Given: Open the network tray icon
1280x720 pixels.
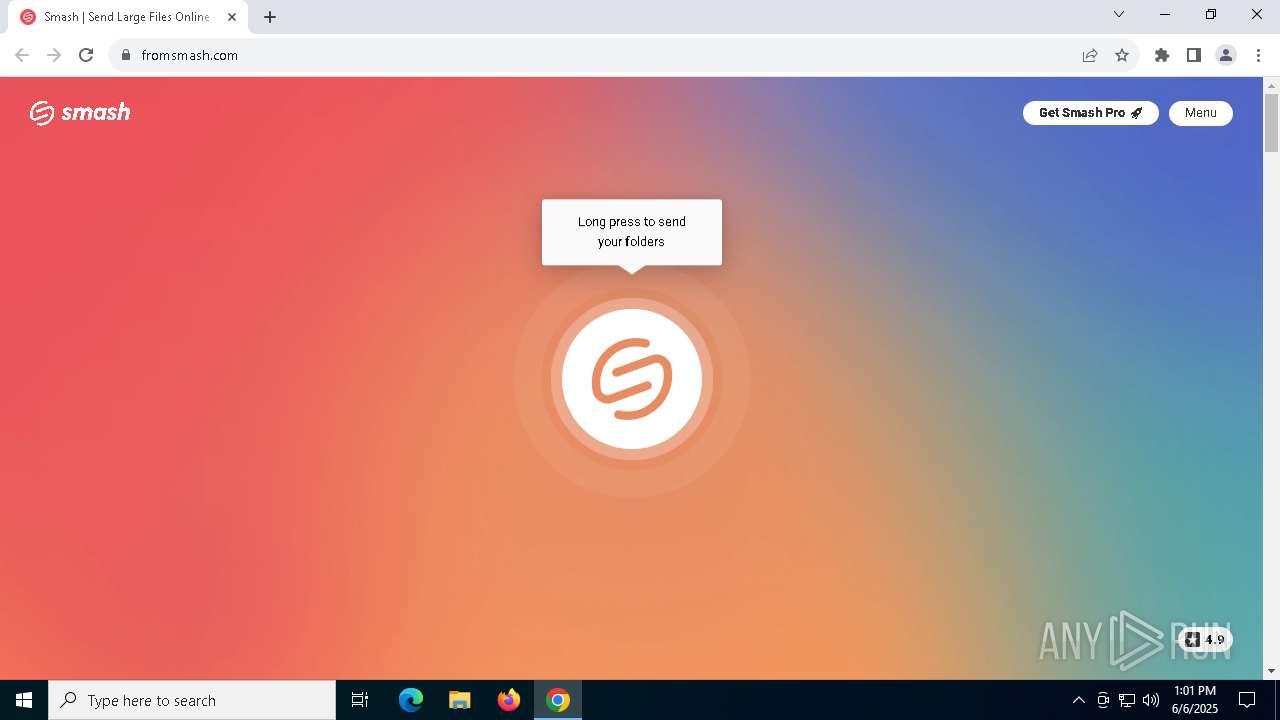Looking at the screenshot, I should [1127, 700].
